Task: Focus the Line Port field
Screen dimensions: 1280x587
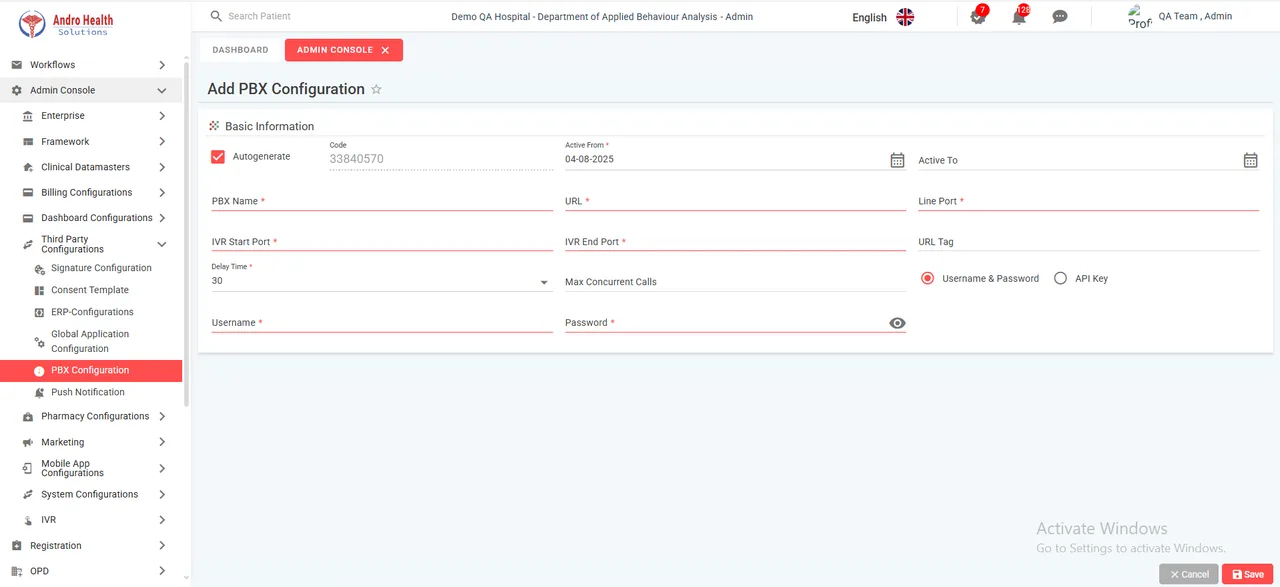Action: [1088, 201]
